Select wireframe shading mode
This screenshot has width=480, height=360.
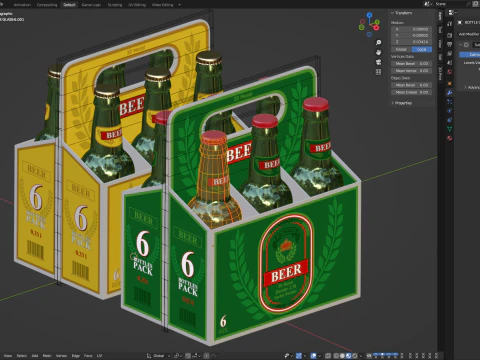point(336,356)
